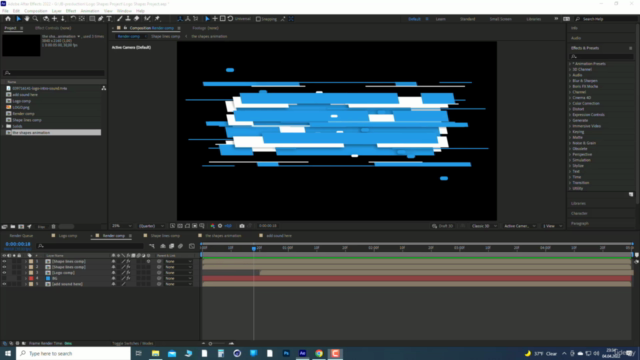Viewport: 640px width, 360px height.
Task: Click the graph editor icon in timeline
Action: pyautogui.click(x=192, y=246)
